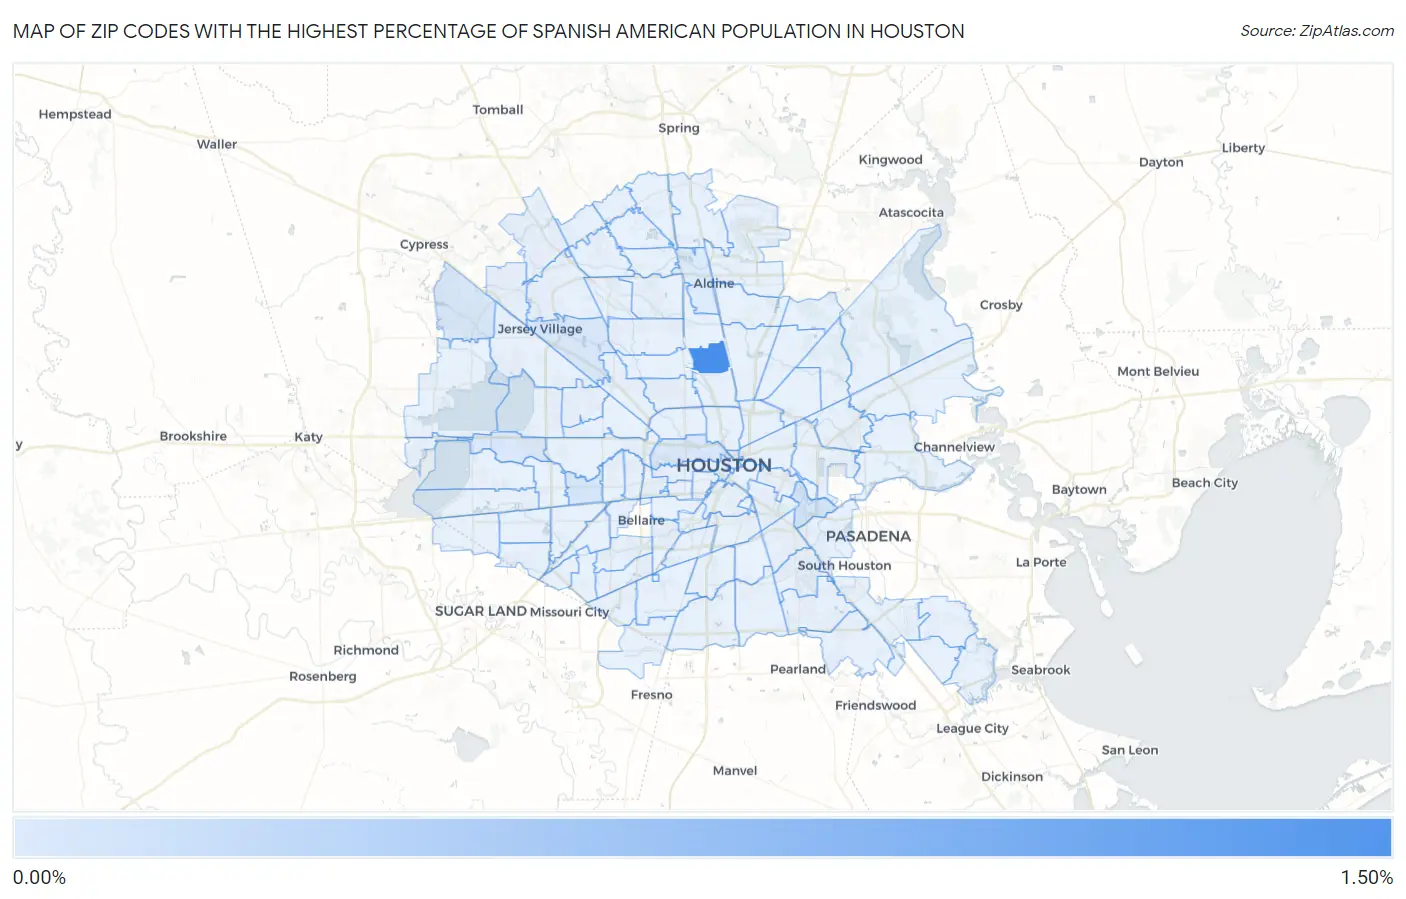Click the Crosby label
The image size is (1406, 899).
[1001, 305]
